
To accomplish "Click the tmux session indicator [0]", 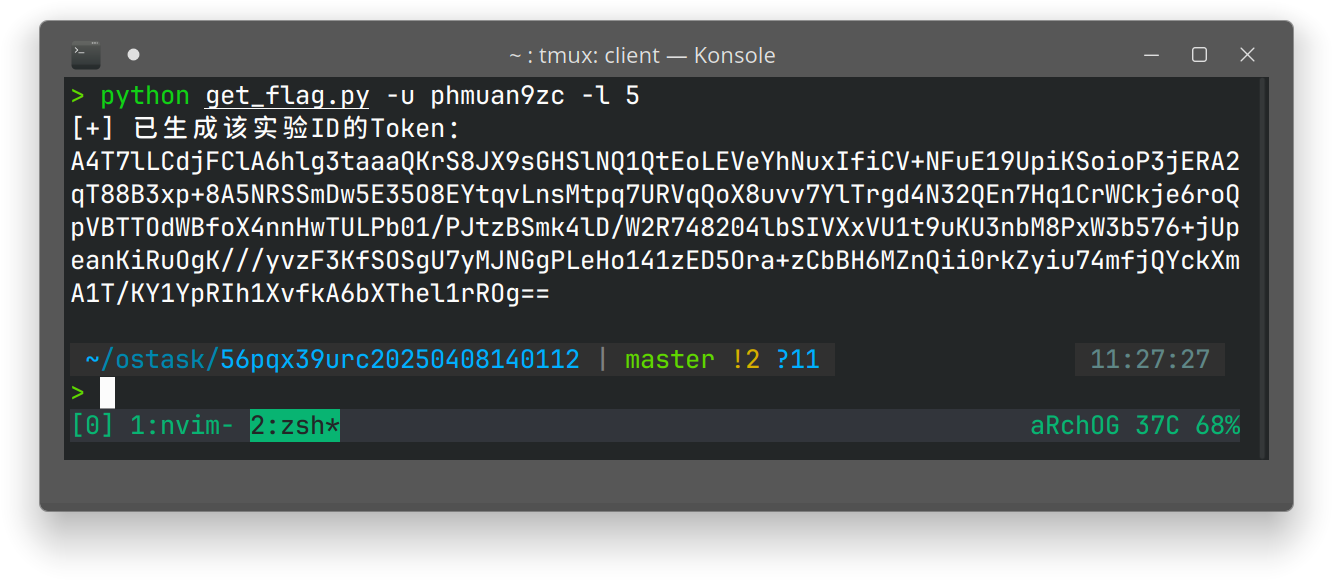I will click(x=92, y=426).
